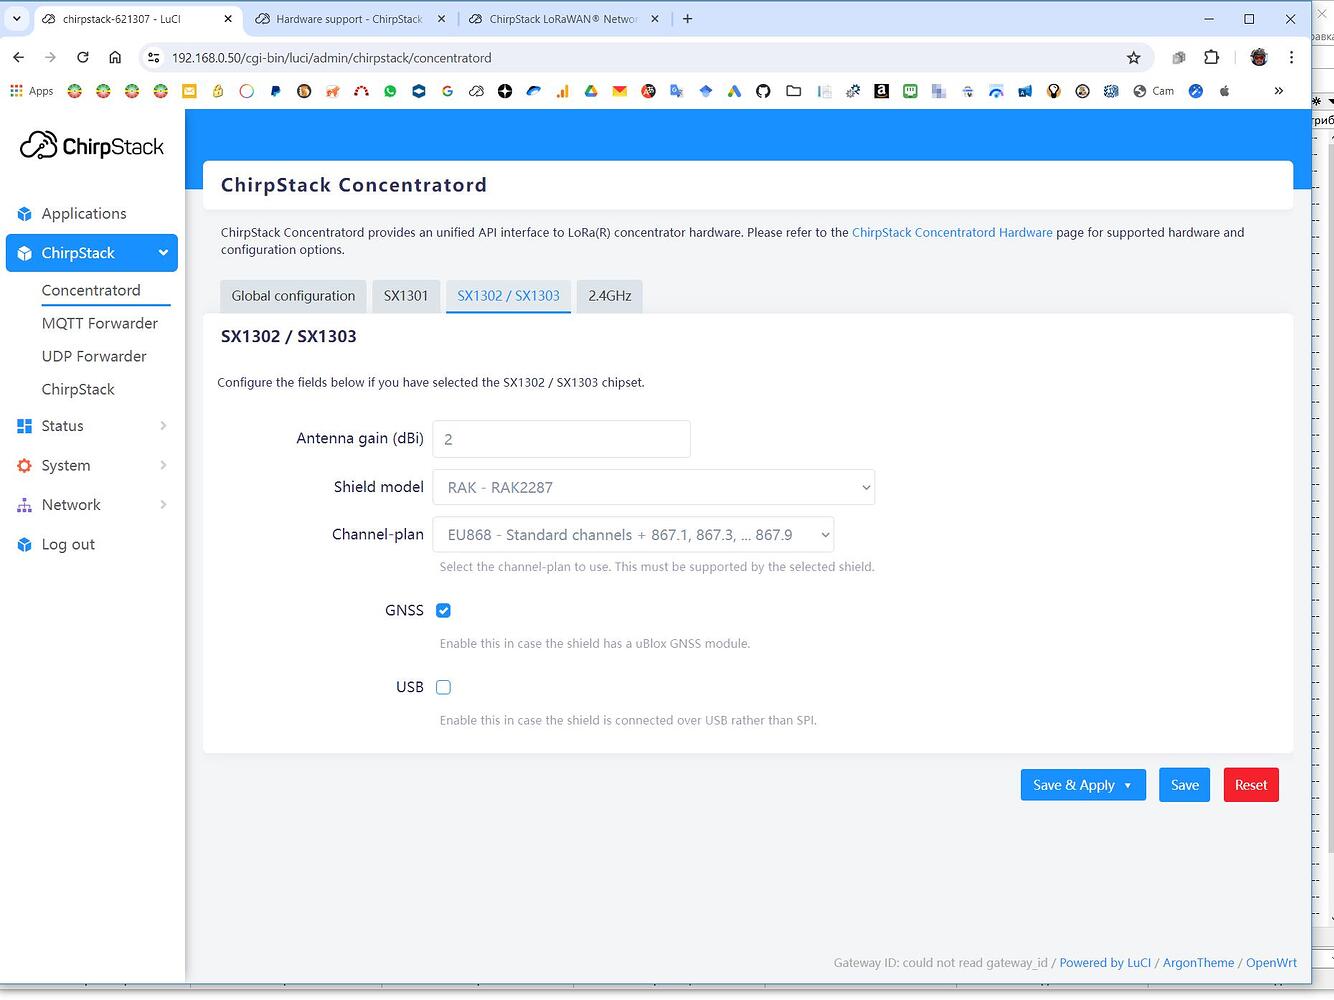The width and height of the screenshot is (1334, 1000).
Task: Open the WhatsApp bookmark icon
Action: pyautogui.click(x=390, y=91)
